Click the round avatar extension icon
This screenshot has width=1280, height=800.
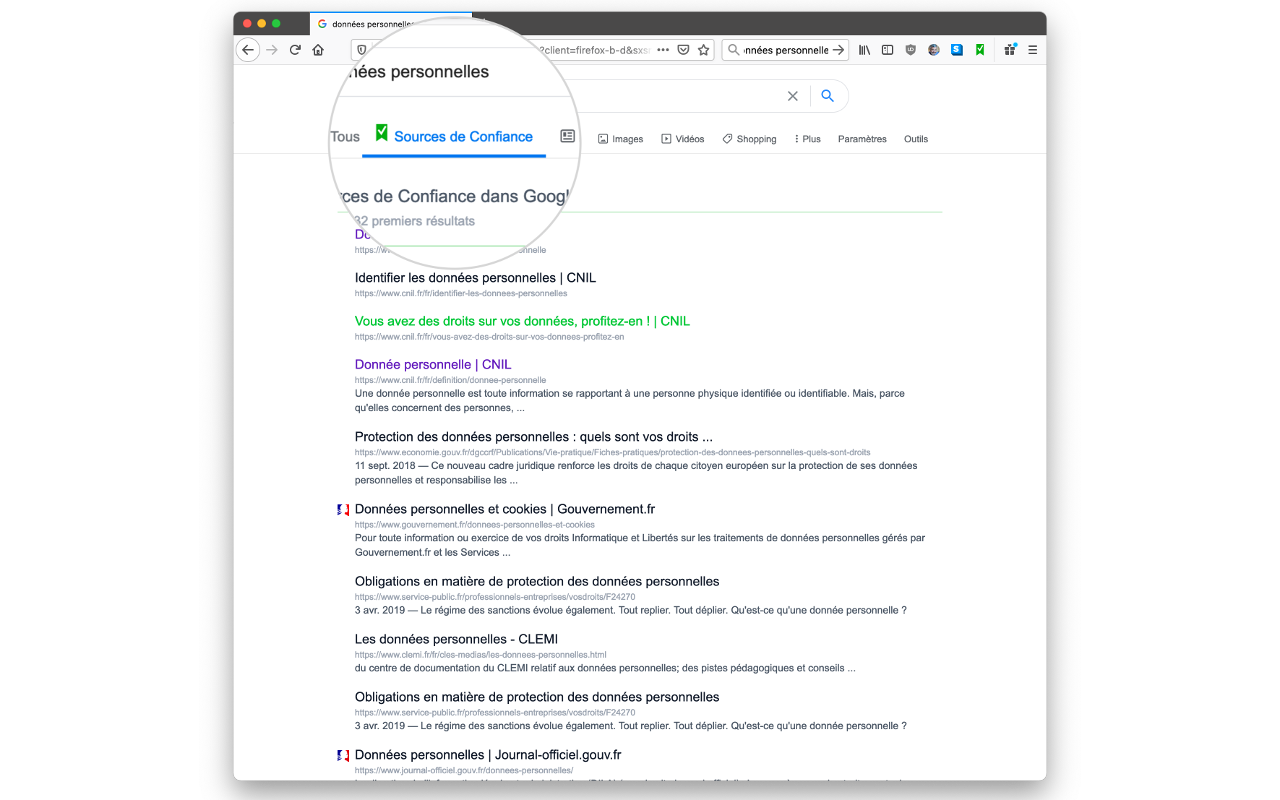tap(934, 50)
